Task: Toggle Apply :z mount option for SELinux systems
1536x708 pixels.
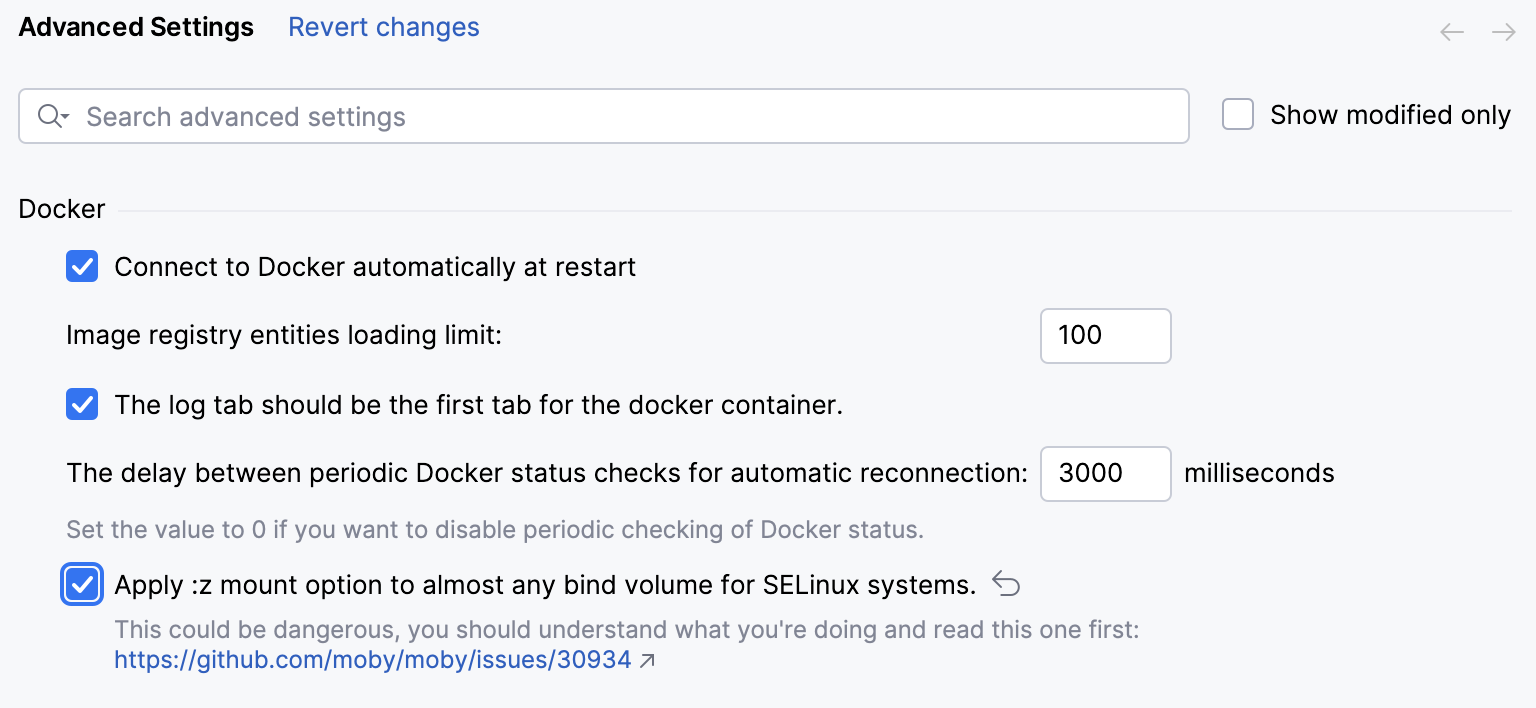Action: pyautogui.click(x=81, y=584)
